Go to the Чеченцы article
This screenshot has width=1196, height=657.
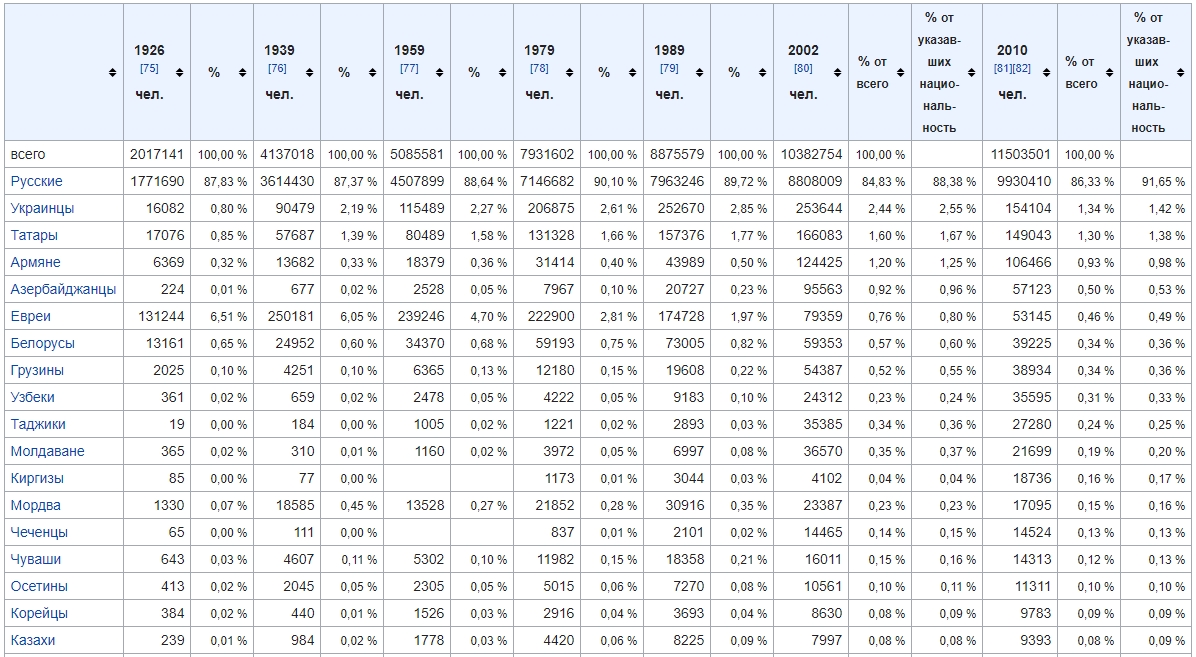point(39,532)
